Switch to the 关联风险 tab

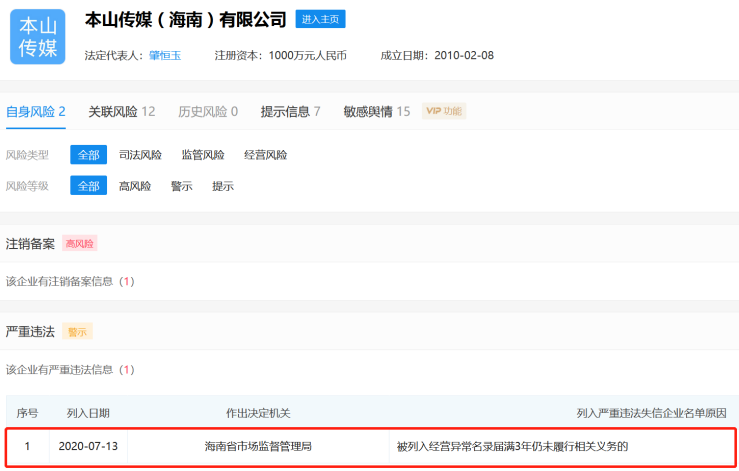(x=121, y=111)
